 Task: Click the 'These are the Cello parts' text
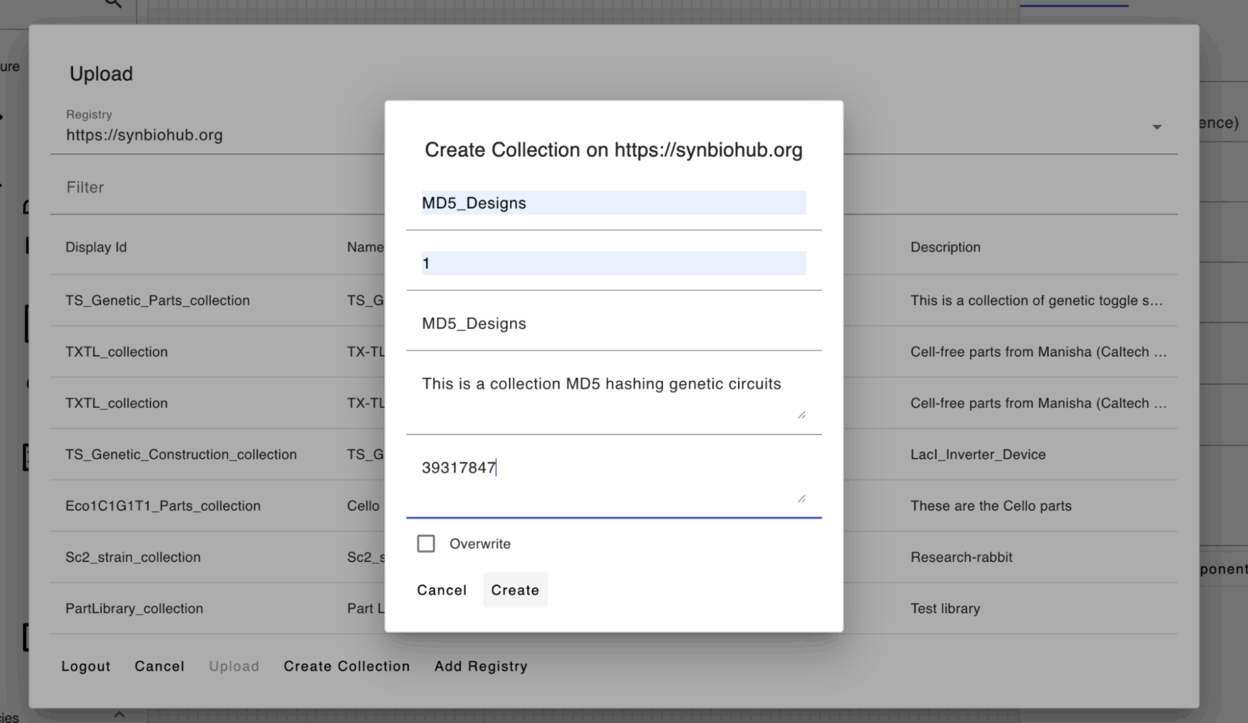991,506
